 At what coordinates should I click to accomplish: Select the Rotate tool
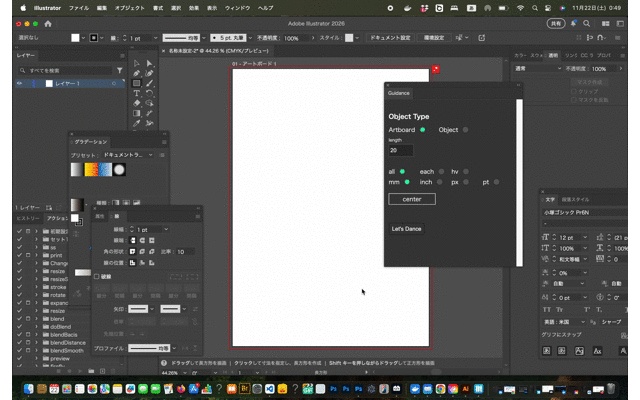pyautogui.click(x=149, y=93)
